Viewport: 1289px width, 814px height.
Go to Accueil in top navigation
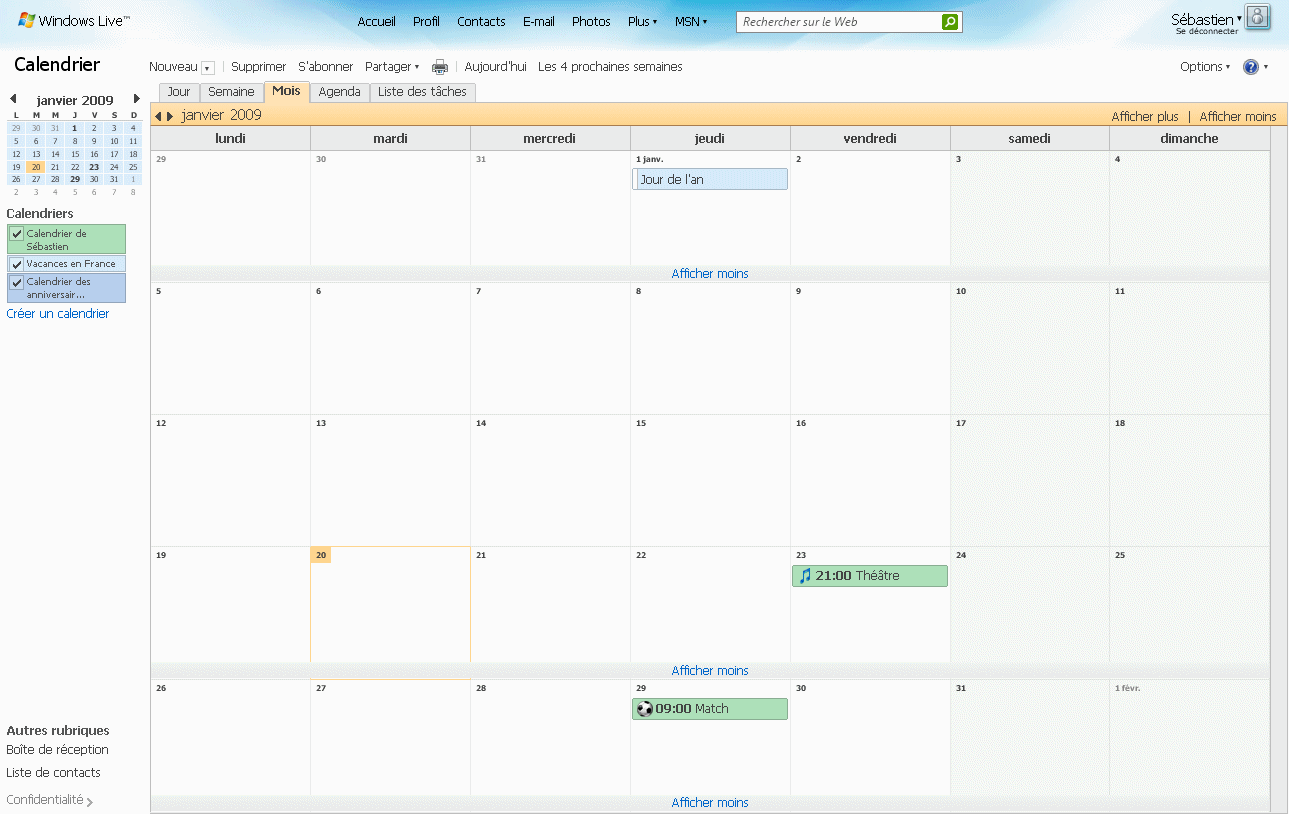(x=377, y=21)
